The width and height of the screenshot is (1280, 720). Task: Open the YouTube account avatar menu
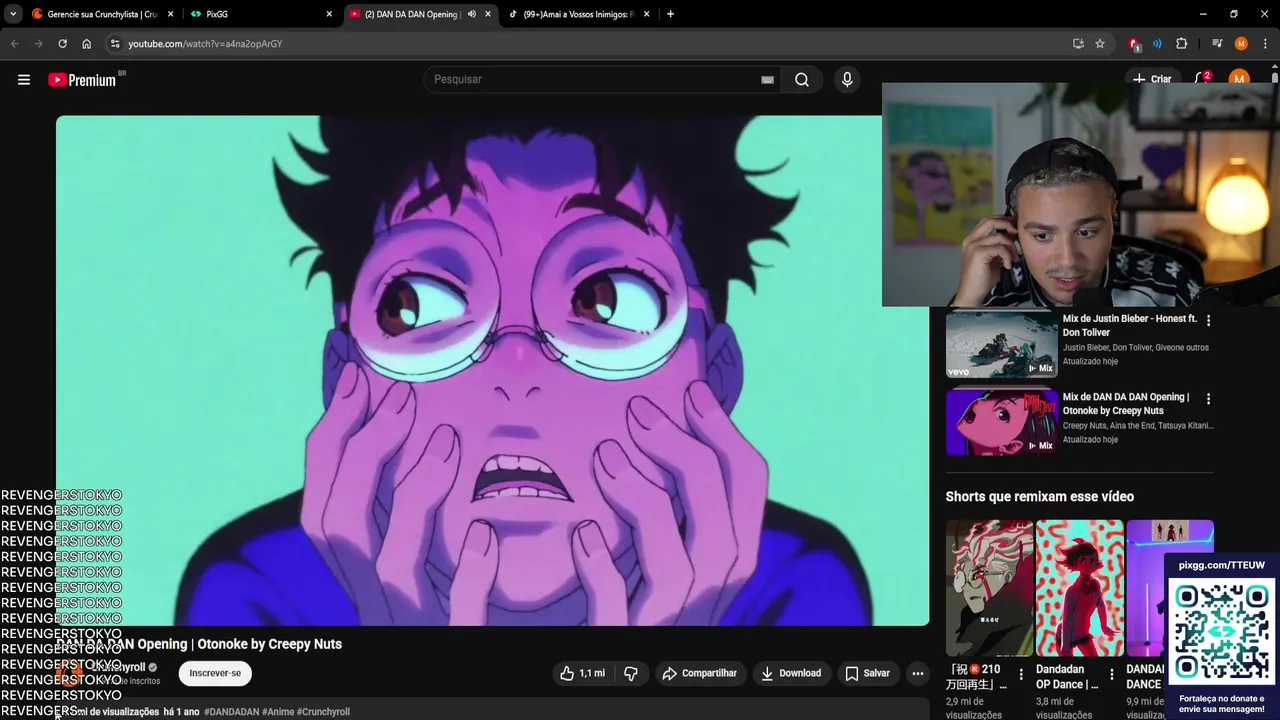tap(1239, 79)
